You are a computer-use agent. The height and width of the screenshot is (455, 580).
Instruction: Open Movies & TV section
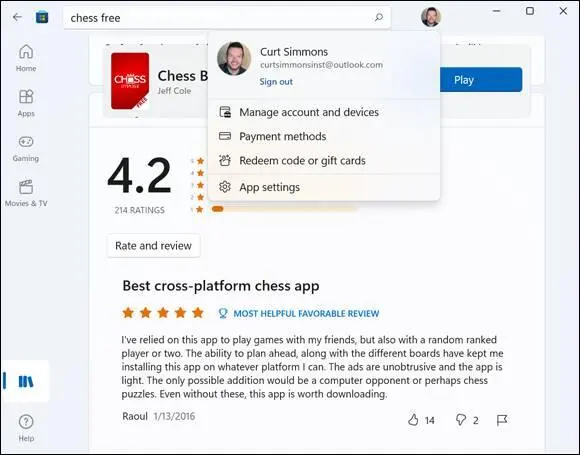[x=26, y=193]
